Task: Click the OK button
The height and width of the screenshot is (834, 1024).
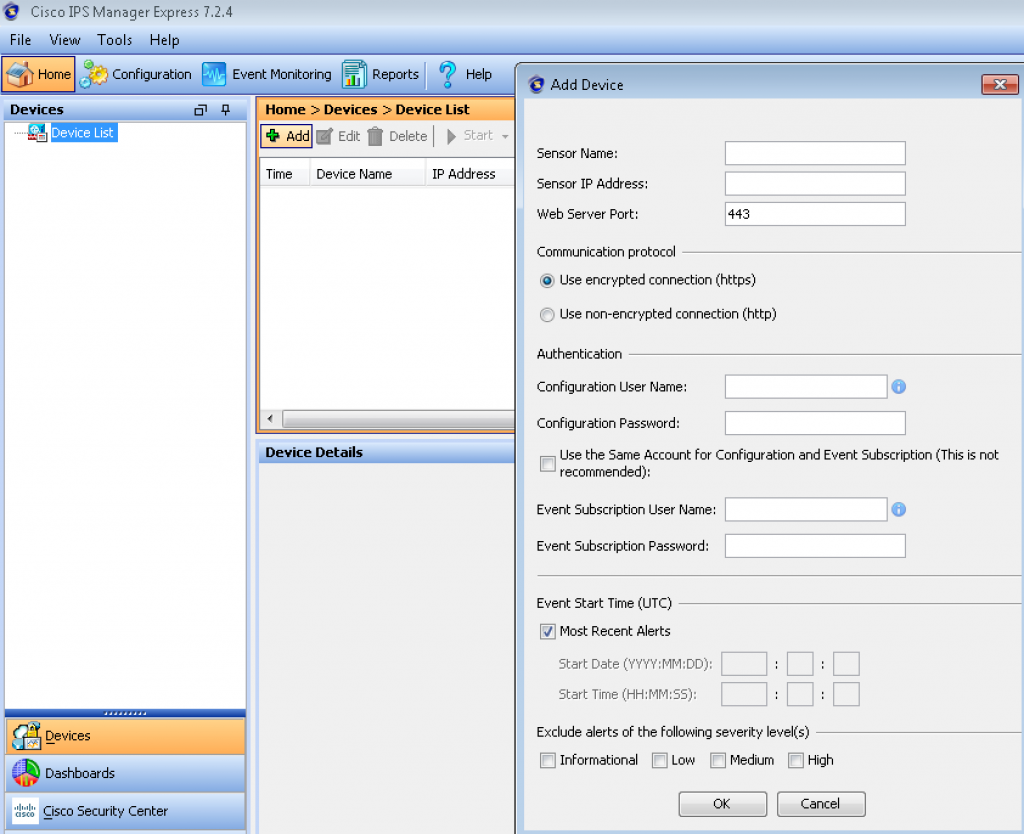Action: [x=722, y=804]
